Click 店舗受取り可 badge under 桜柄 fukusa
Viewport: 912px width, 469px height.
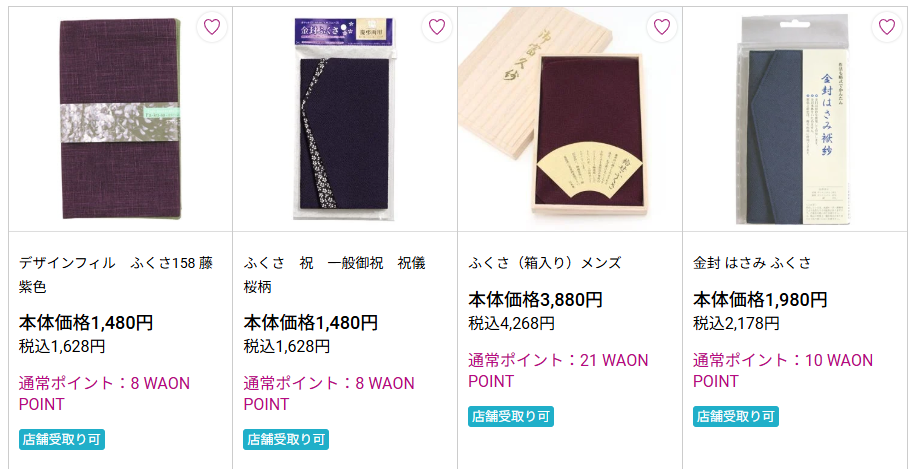click(286, 439)
